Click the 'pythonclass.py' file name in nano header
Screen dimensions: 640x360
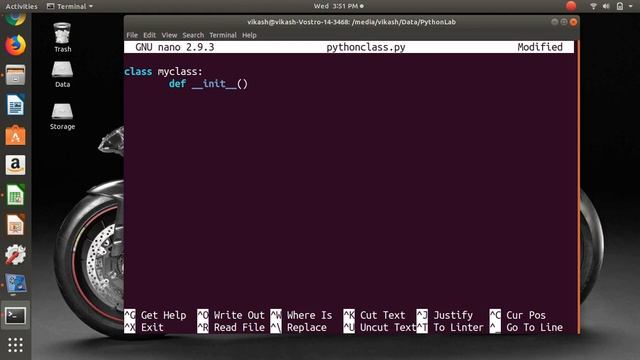click(x=366, y=47)
